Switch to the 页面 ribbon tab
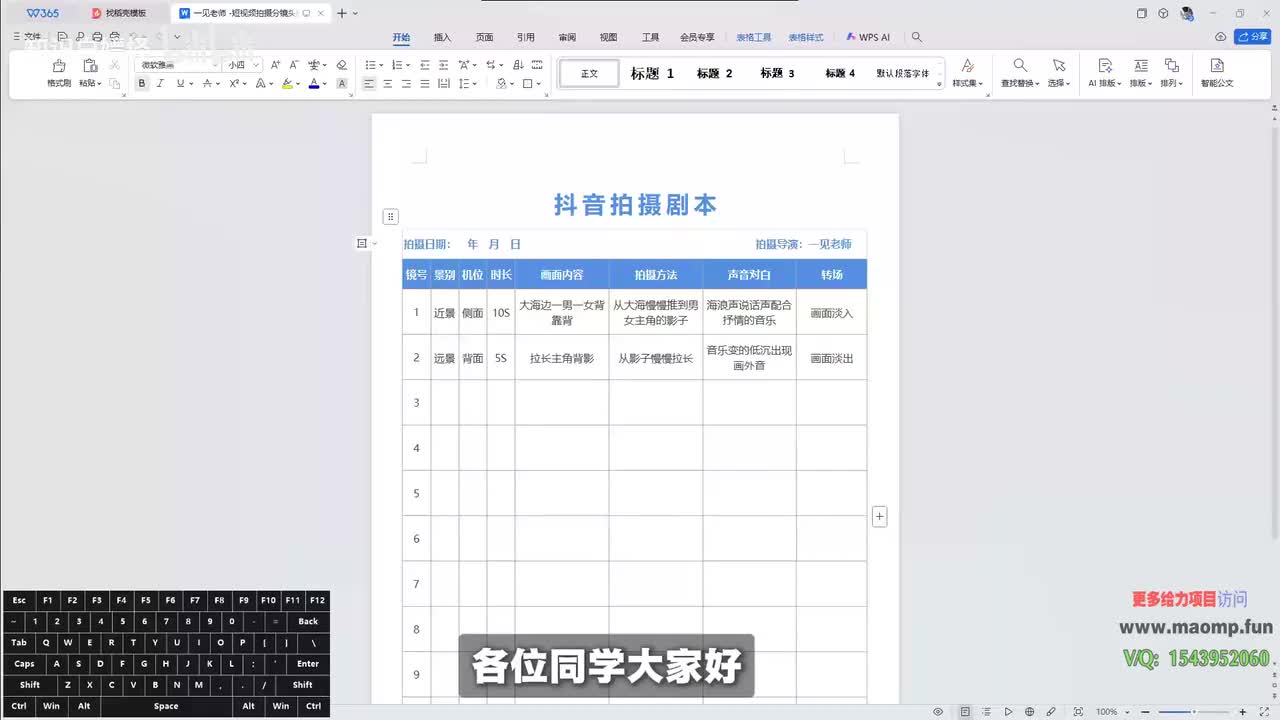Screen dimensions: 1280x720 484,37
